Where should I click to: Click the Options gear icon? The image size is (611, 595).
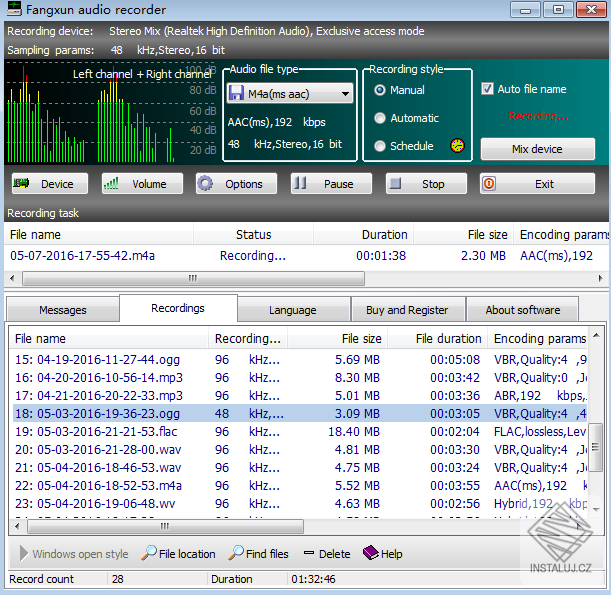tap(205, 183)
